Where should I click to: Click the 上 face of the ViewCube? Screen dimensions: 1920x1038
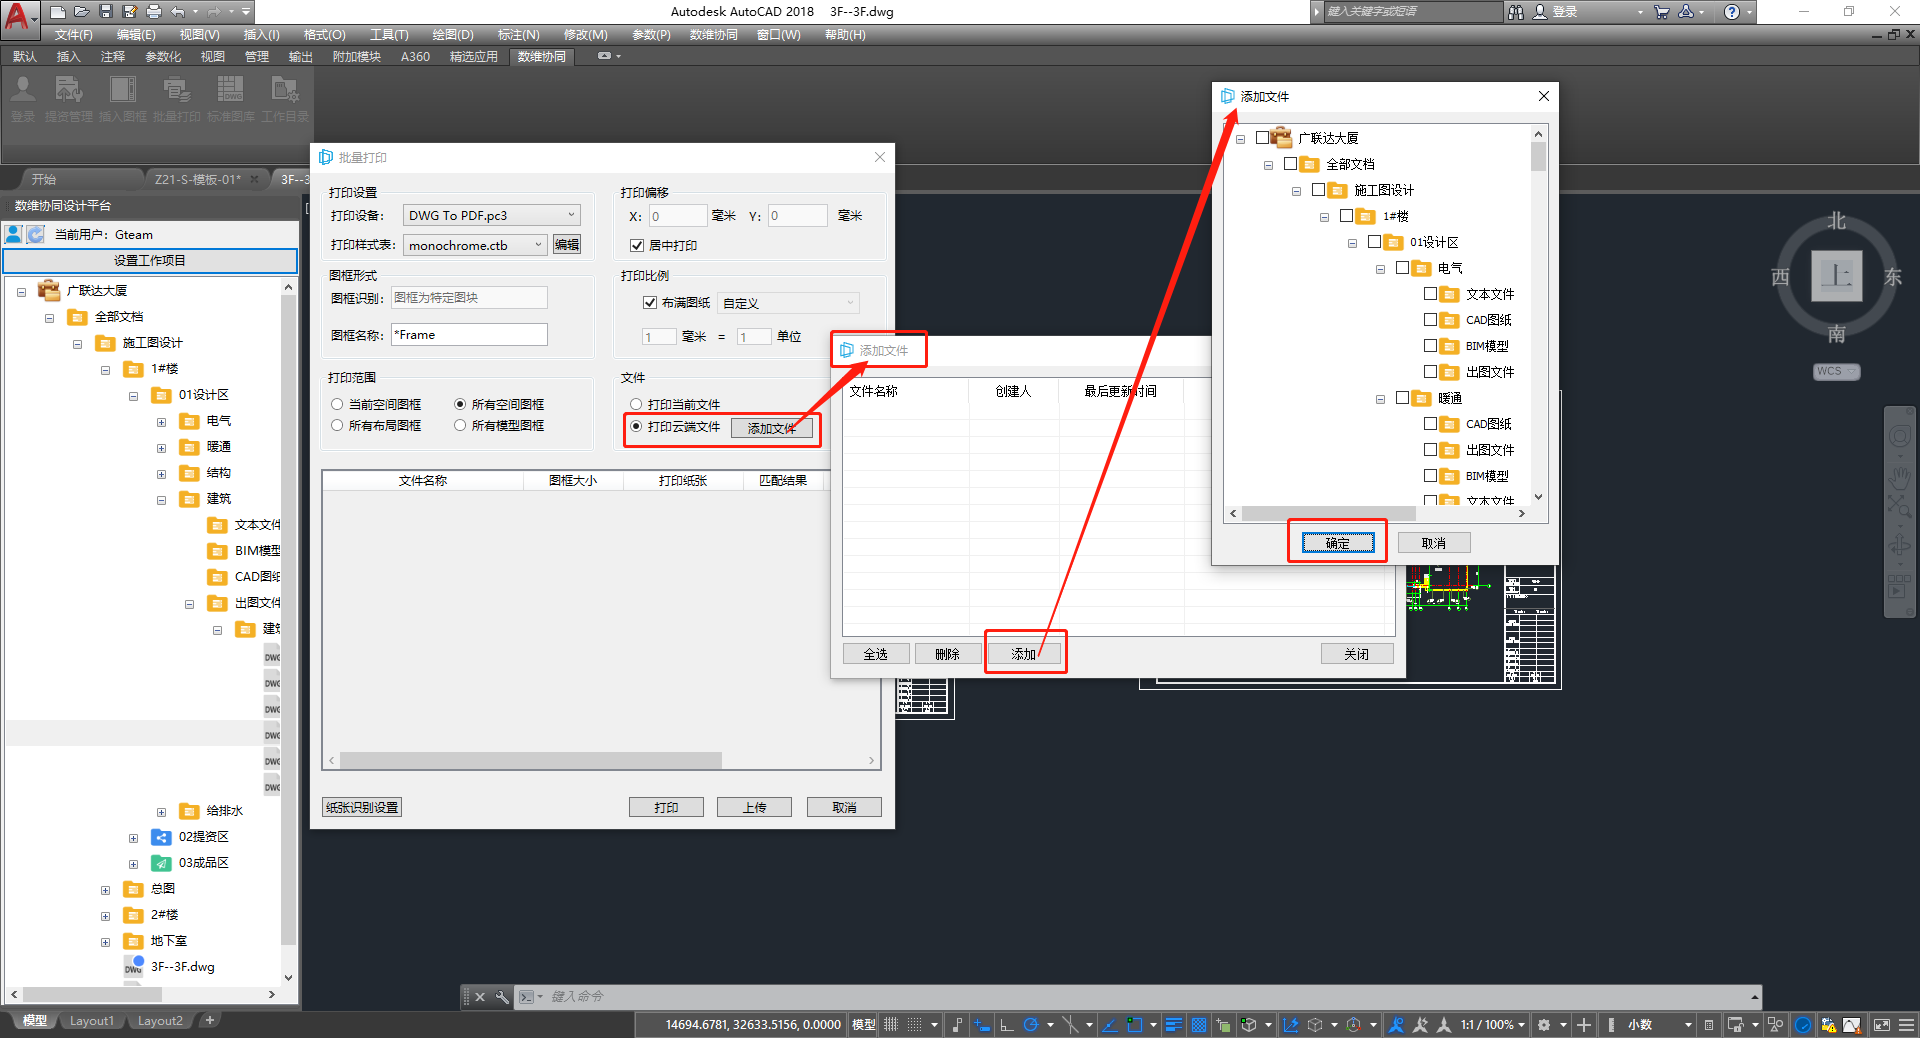click(1837, 276)
